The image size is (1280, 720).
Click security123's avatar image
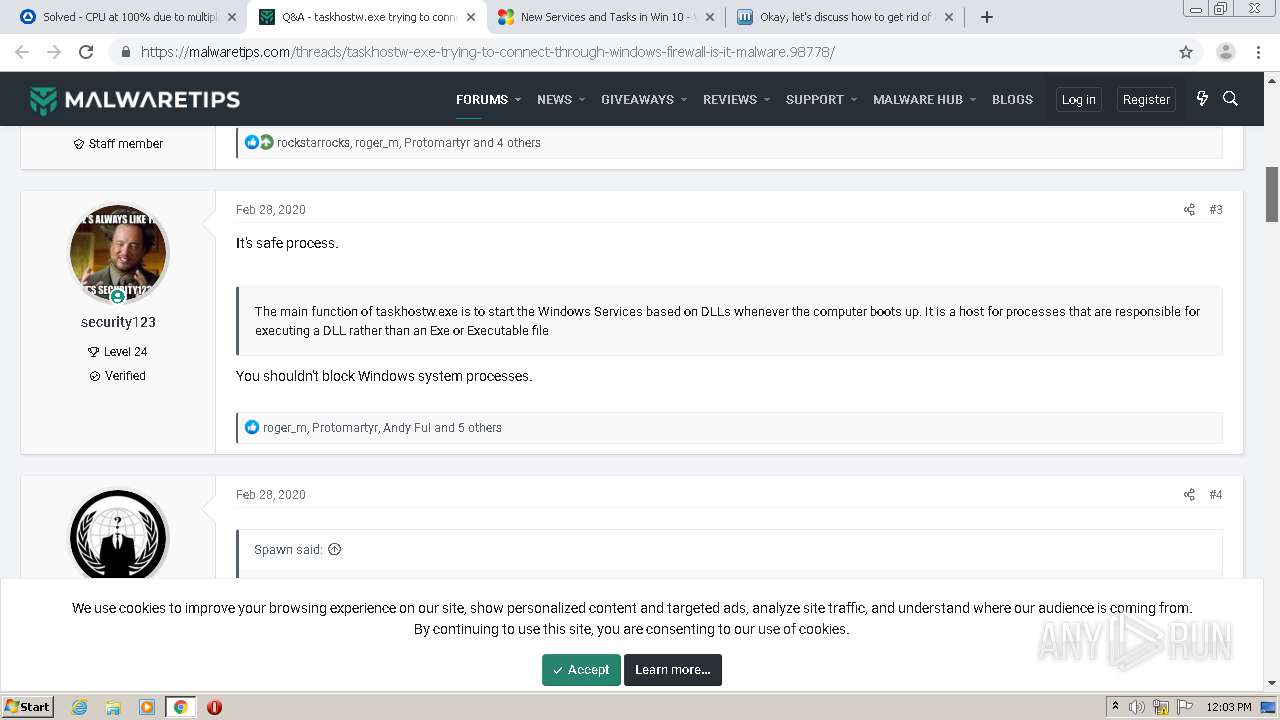(118, 254)
